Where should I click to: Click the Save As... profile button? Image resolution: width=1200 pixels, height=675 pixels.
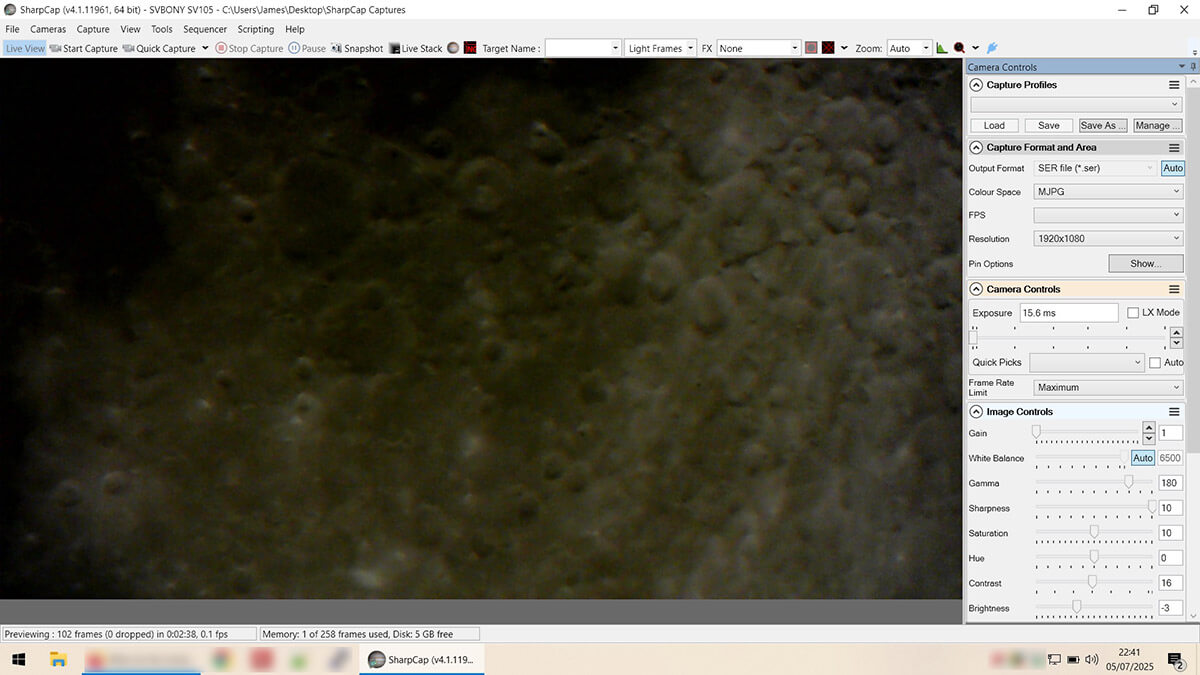[1103, 125]
